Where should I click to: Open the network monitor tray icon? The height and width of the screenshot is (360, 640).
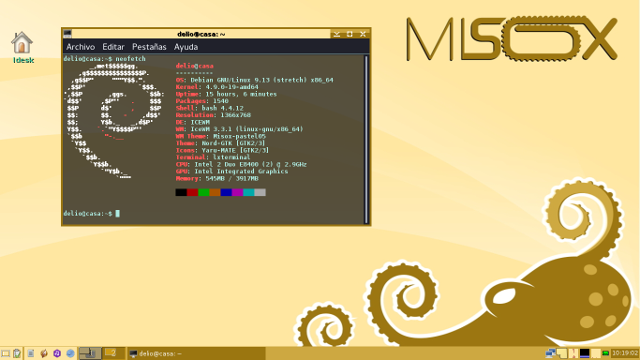pos(551,353)
